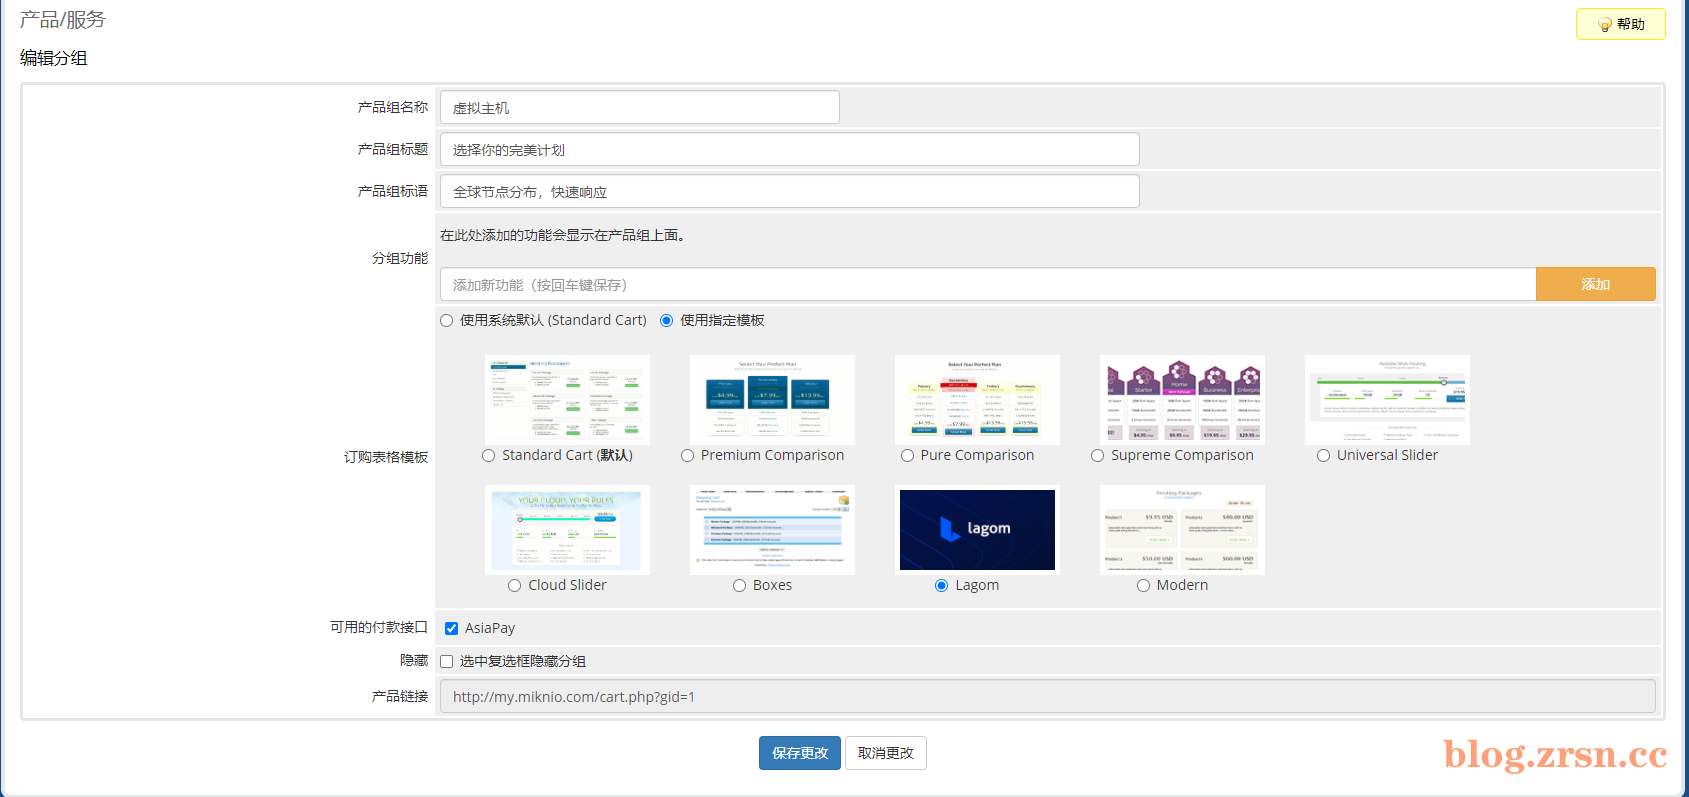1689x797 pixels.
Task: Uncheck the AsiaPay payment gateway checkbox
Action: [x=452, y=629]
